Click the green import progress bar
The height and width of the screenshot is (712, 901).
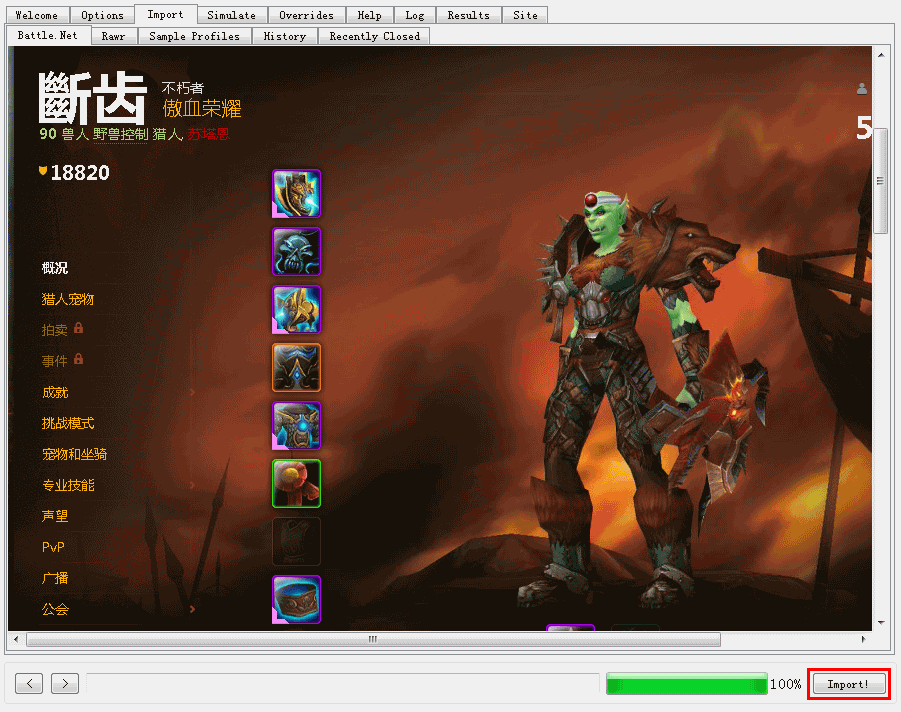[x=687, y=684]
